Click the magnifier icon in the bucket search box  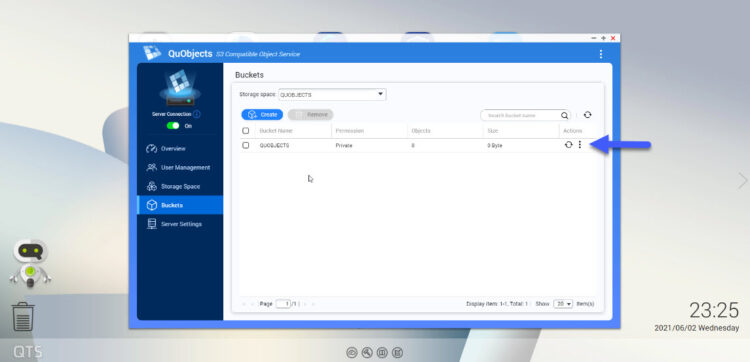pyautogui.click(x=564, y=115)
